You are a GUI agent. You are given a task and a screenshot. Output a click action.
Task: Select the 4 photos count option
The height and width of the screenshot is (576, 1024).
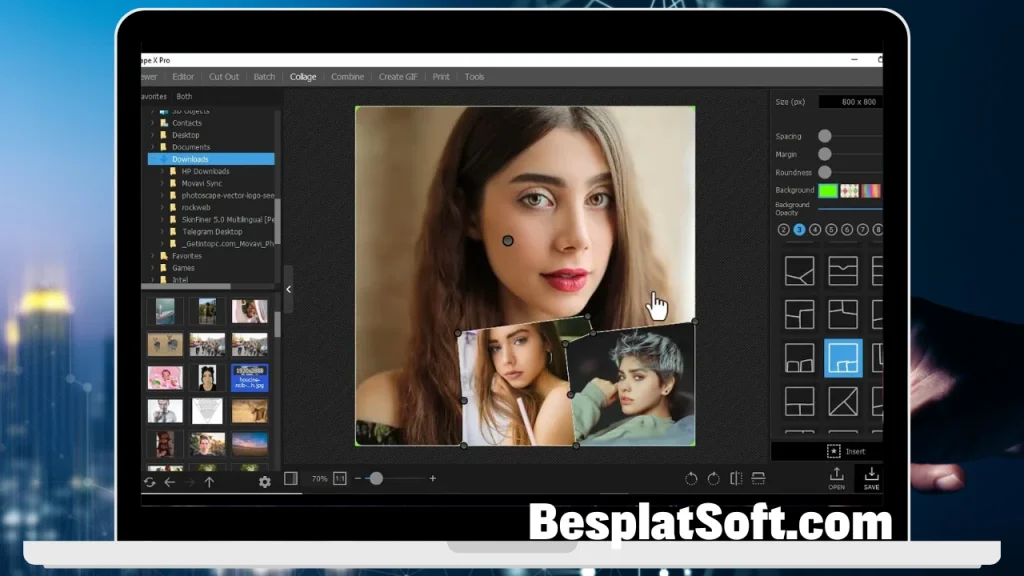click(815, 230)
